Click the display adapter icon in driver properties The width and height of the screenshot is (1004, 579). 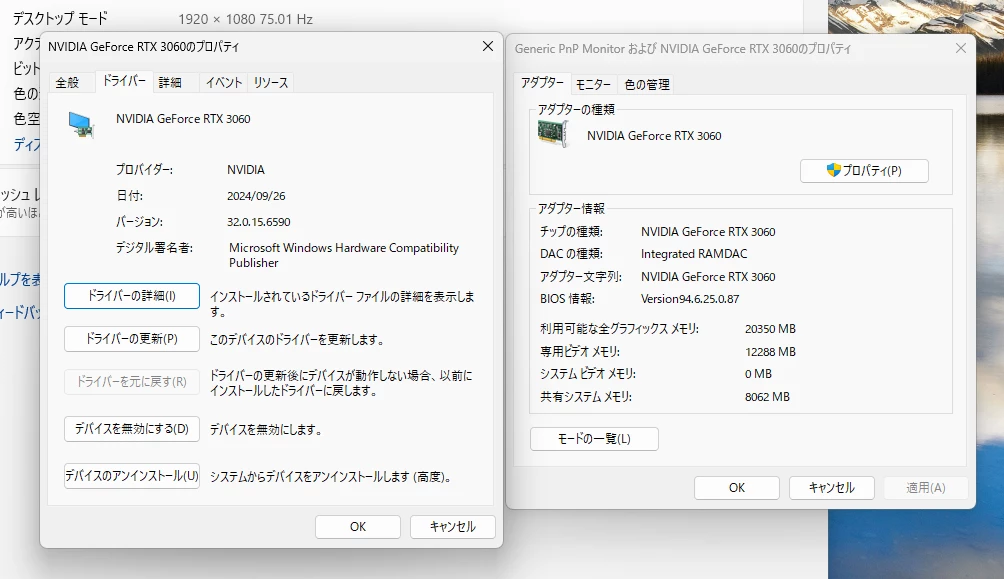[x=81, y=124]
